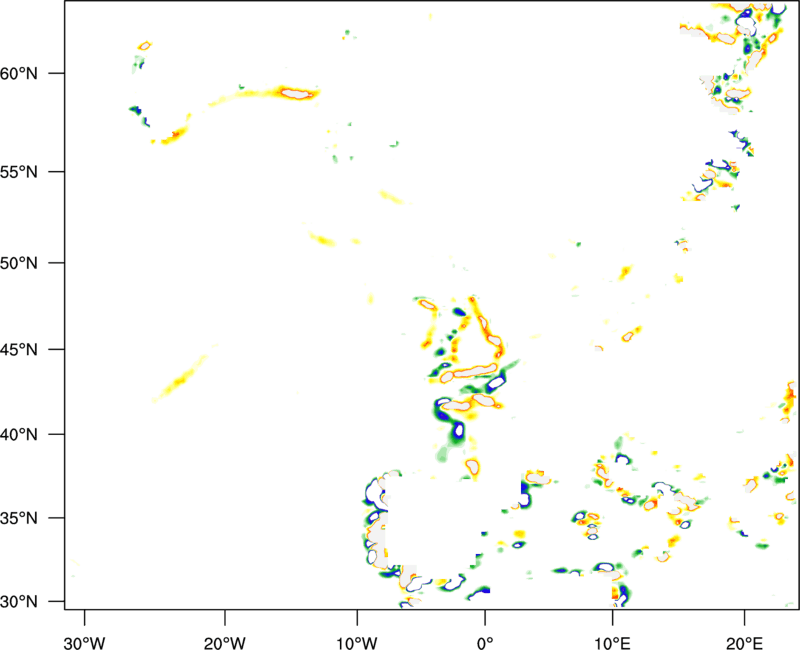800x650 pixels.
Task: Click the 35°N latitude label
Action: click(19, 518)
